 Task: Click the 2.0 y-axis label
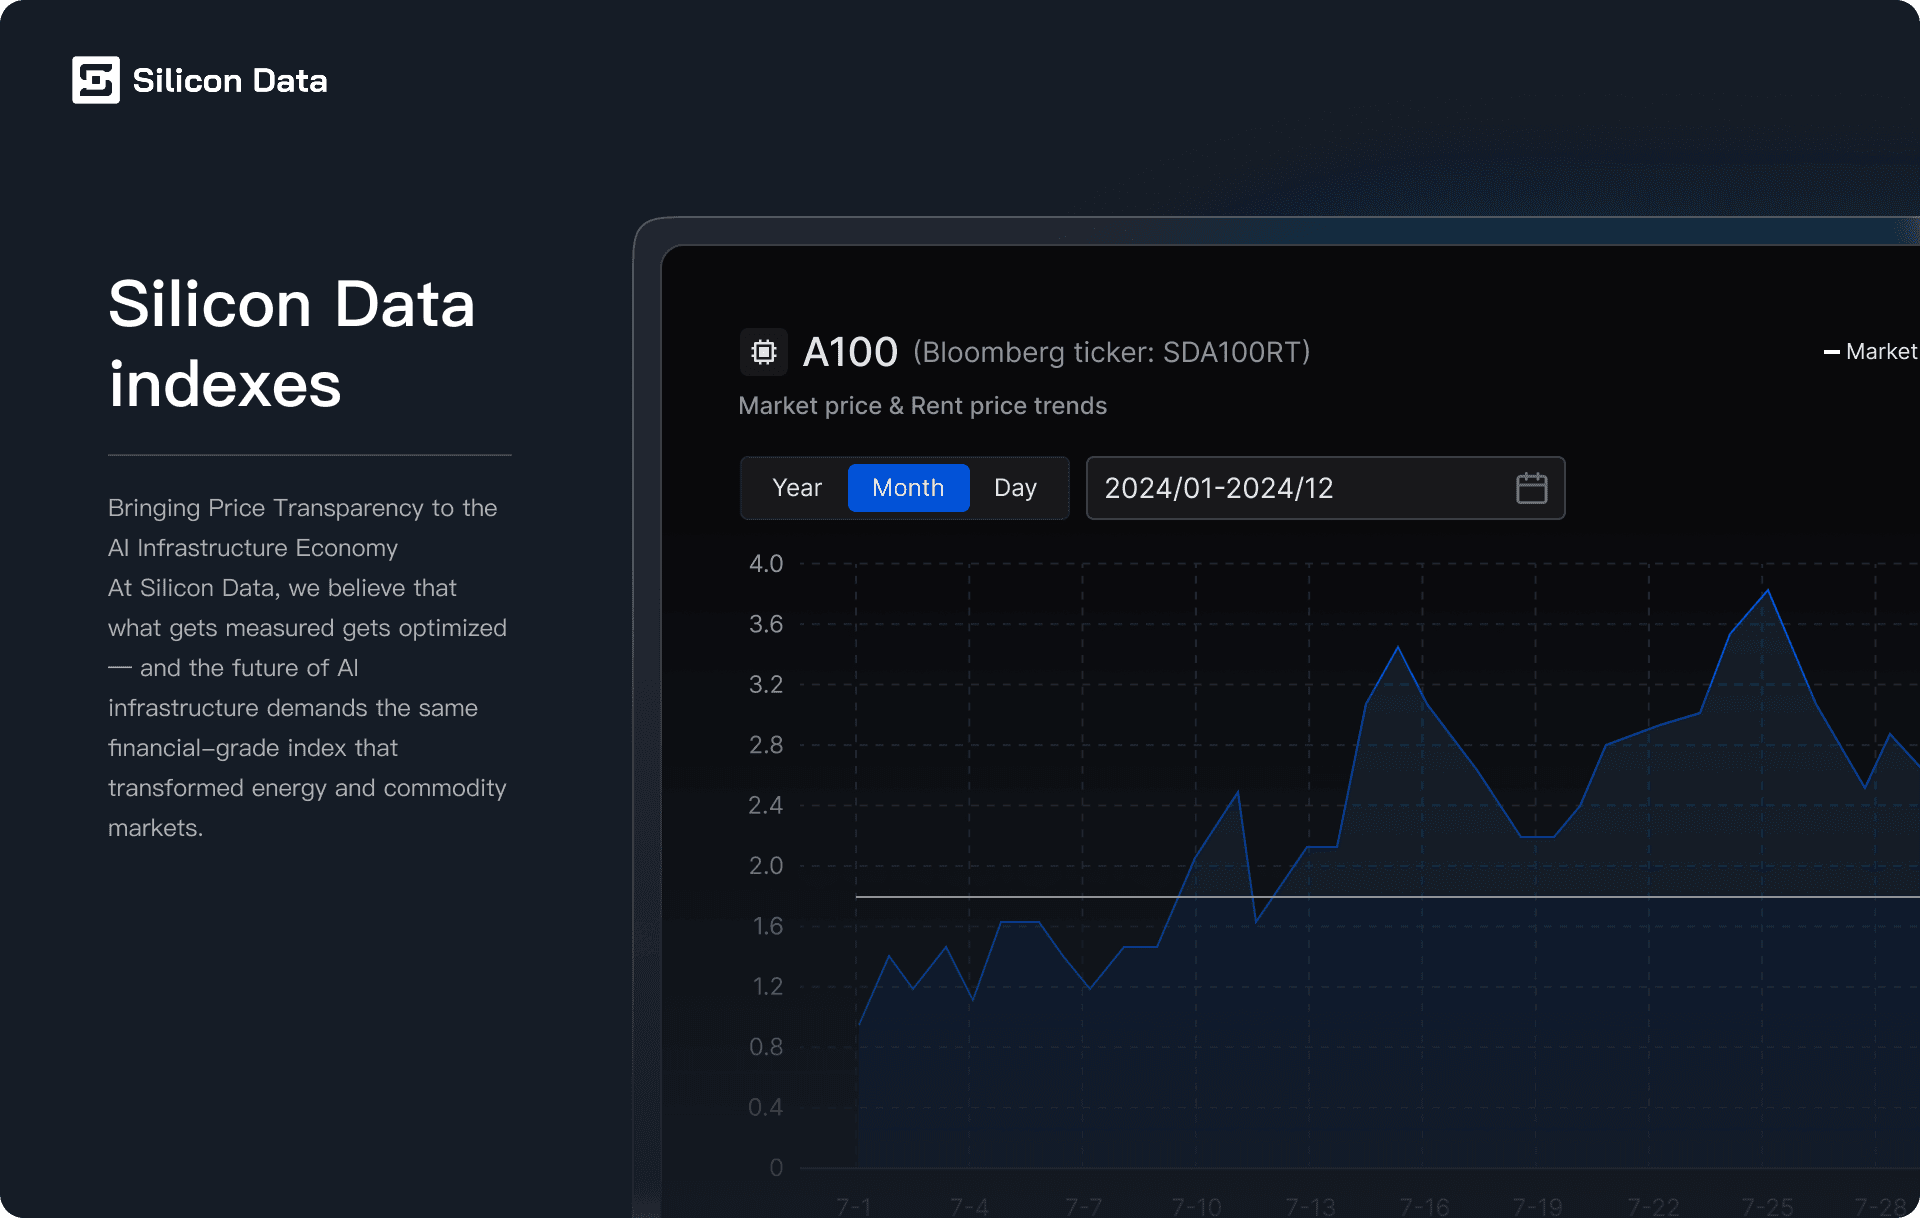pos(766,866)
